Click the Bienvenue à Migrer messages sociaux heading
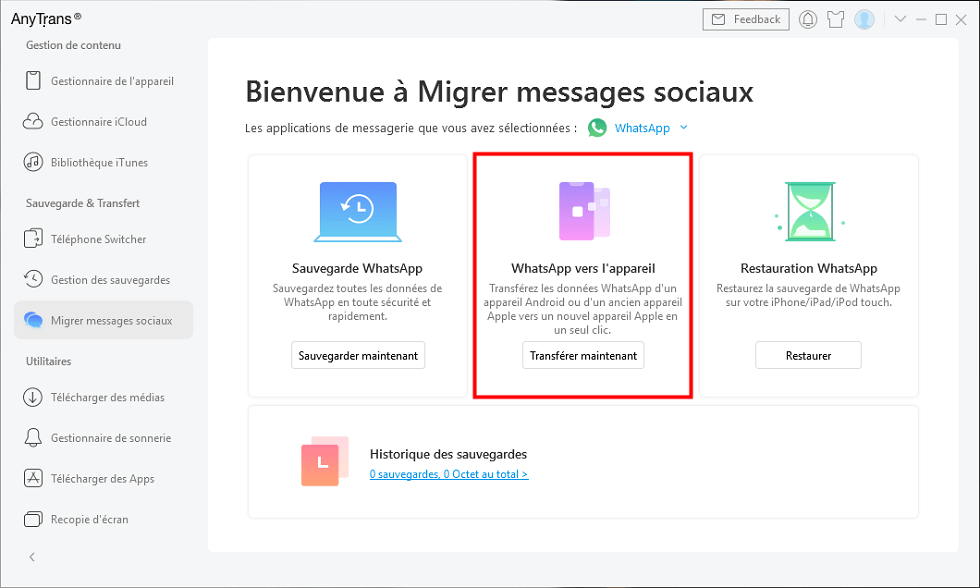 [x=499, y=92]
